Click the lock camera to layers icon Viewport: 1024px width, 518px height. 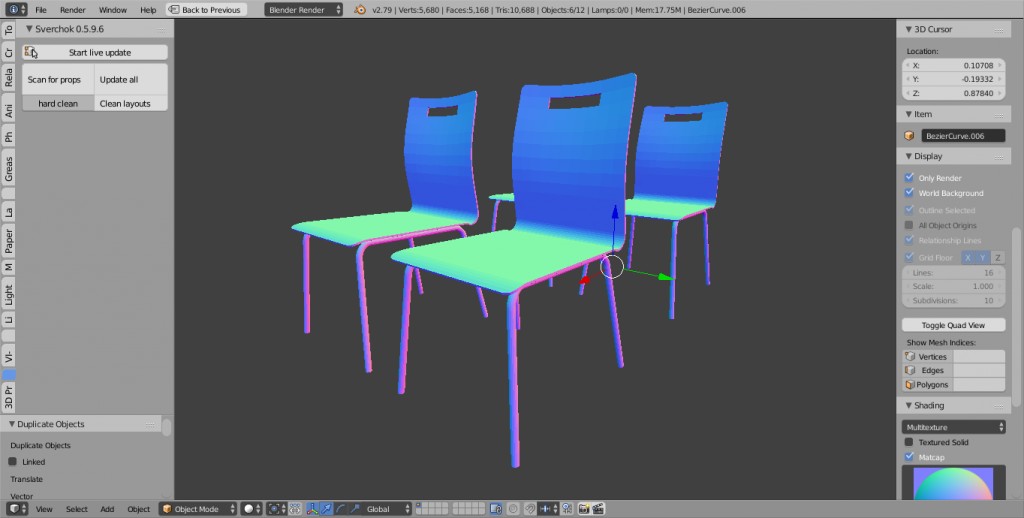pos(496,509)
